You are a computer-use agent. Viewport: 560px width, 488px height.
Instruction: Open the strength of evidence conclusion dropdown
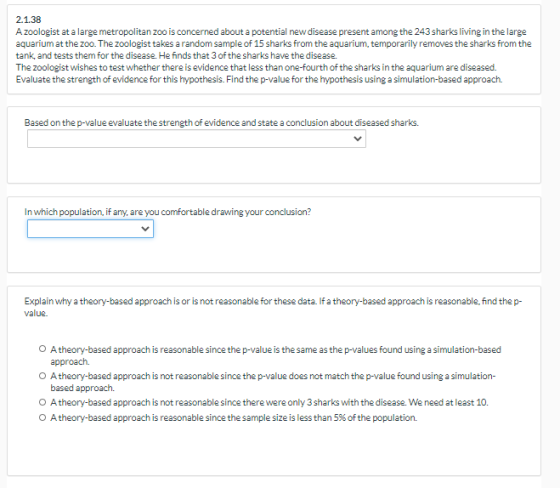tap(196, 139)
